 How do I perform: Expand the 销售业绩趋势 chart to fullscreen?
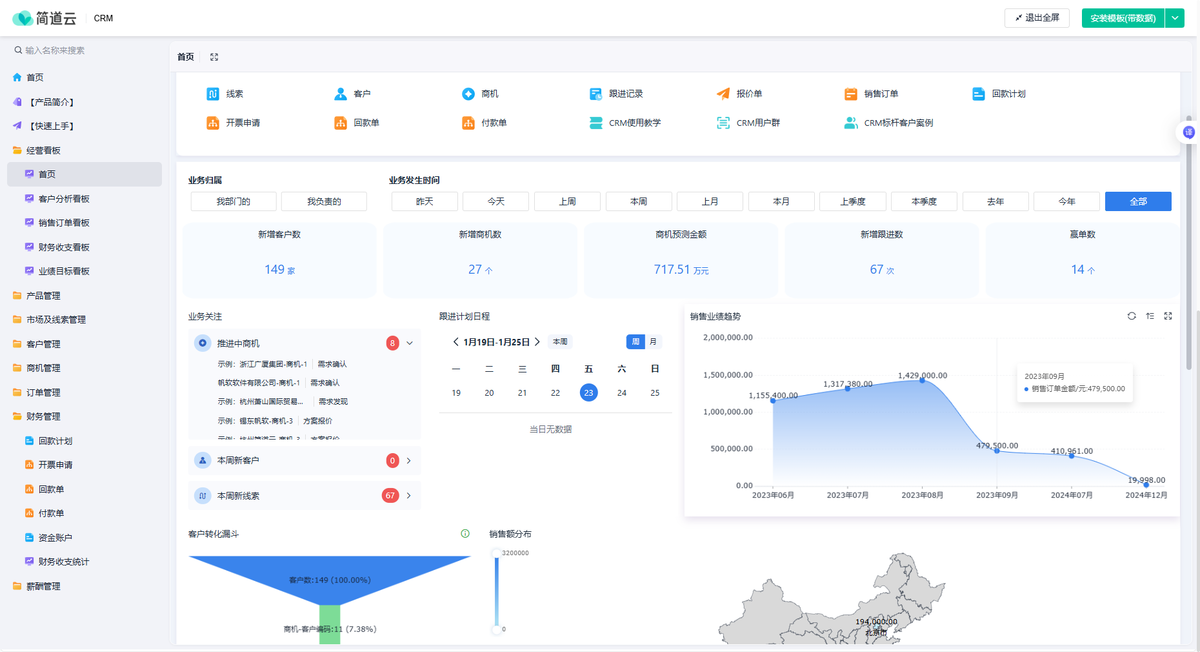(x=1168, y=316)
